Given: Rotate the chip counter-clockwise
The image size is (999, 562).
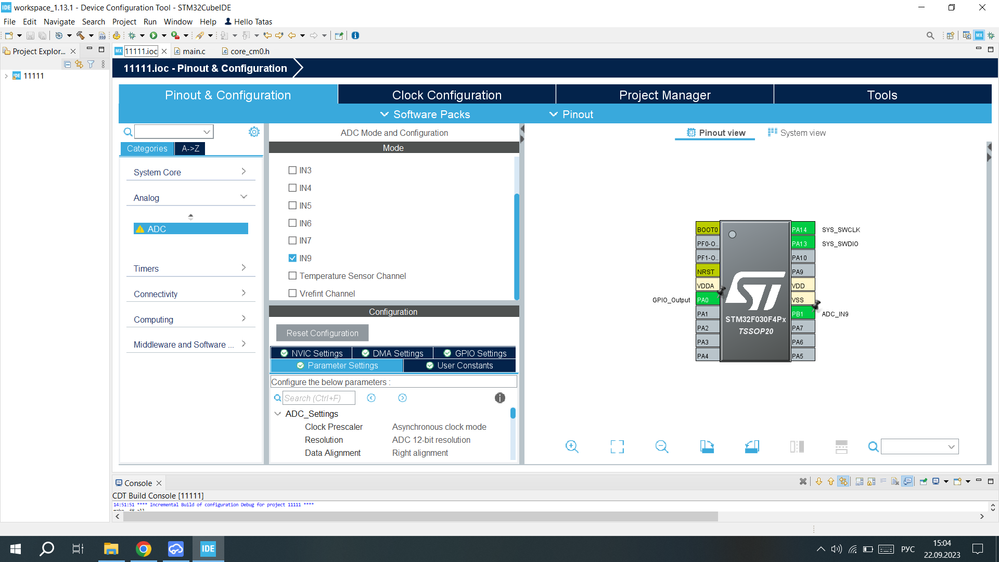Looking at the screenshot, I should (x=752, y=447).
